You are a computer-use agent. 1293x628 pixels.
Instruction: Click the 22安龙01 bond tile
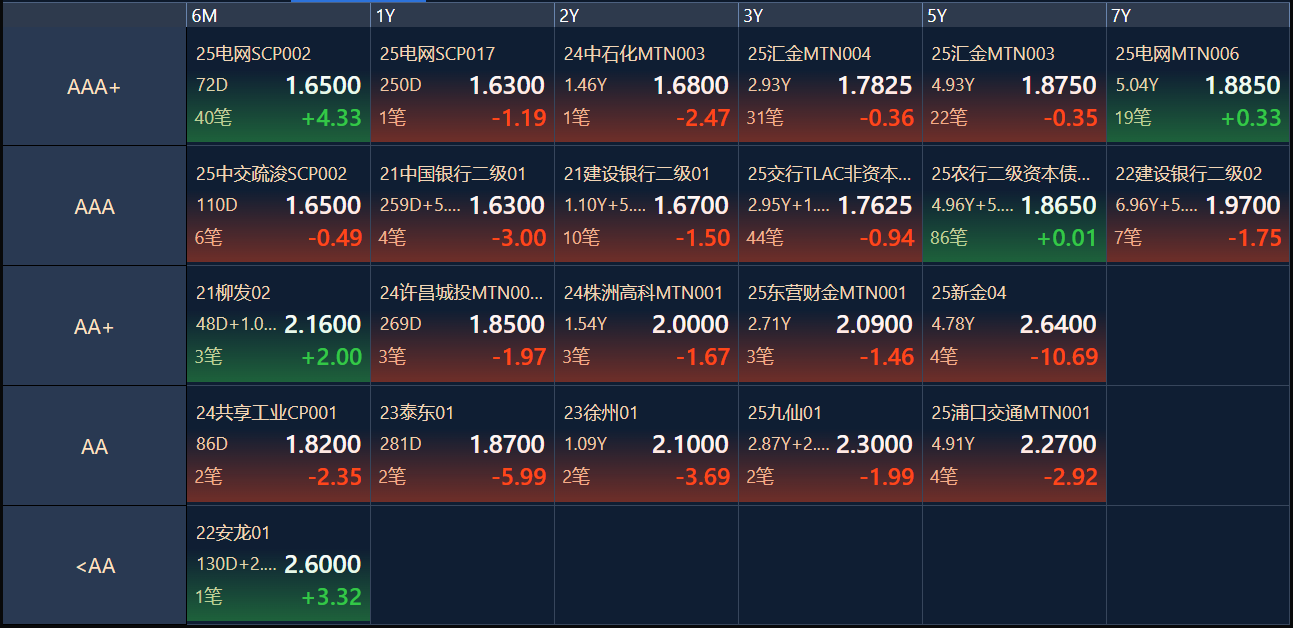(279, 564)
